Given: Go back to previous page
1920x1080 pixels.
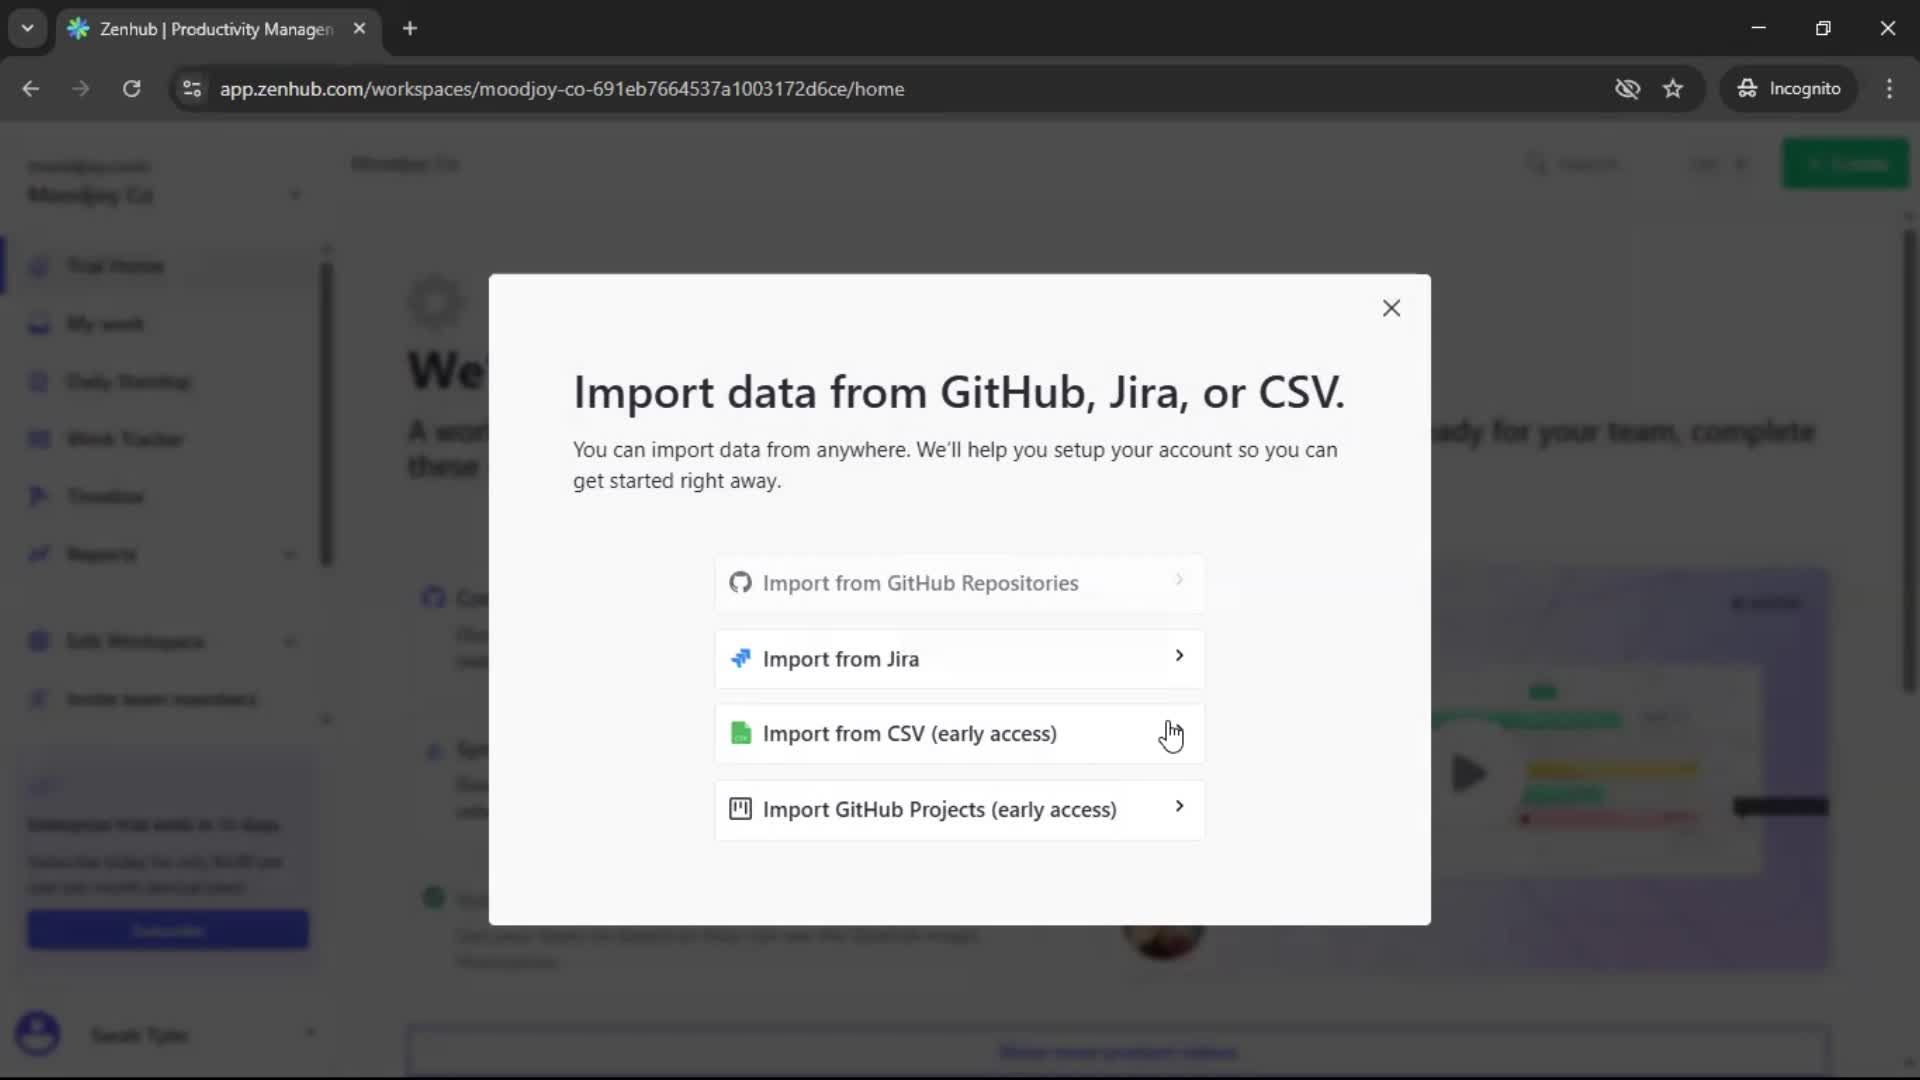Looking at the screenshot, I should [31, 89].
